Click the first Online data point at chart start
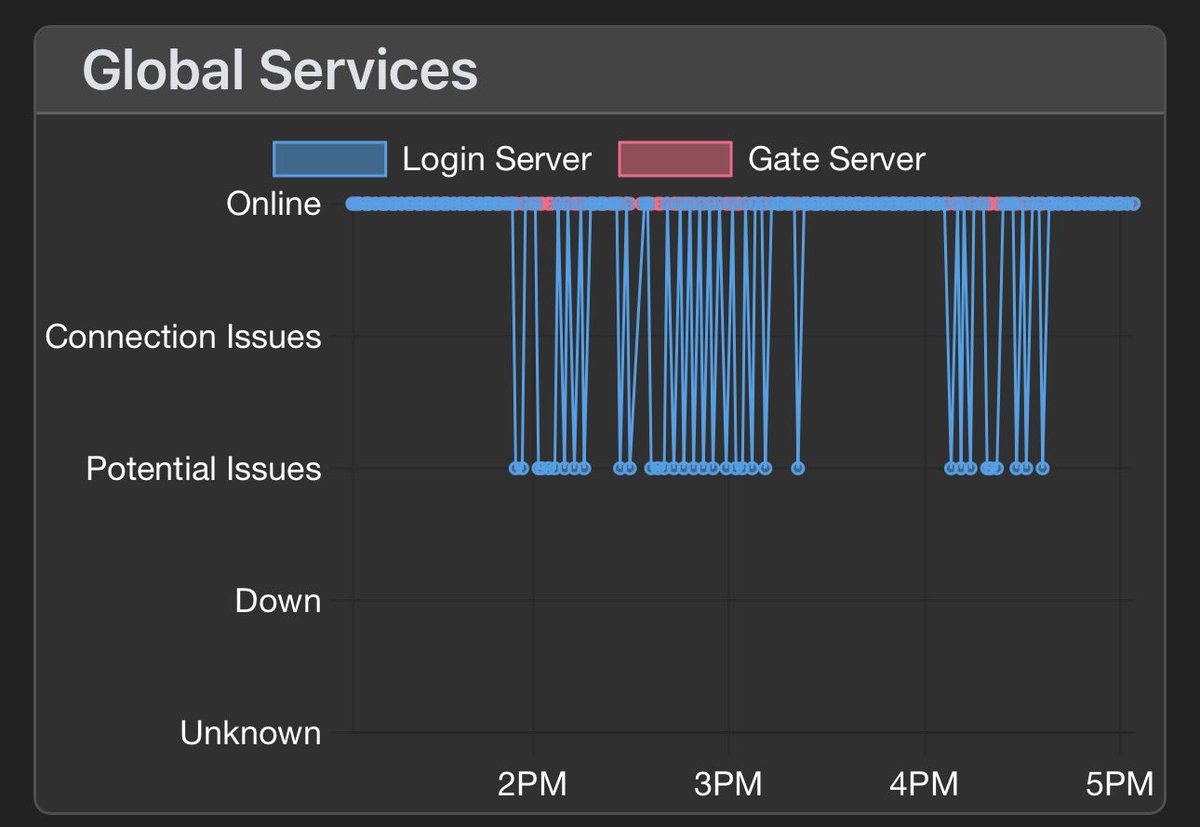Image resolution: width=1200 pixels, height=827 pixels. click(353, 204)
